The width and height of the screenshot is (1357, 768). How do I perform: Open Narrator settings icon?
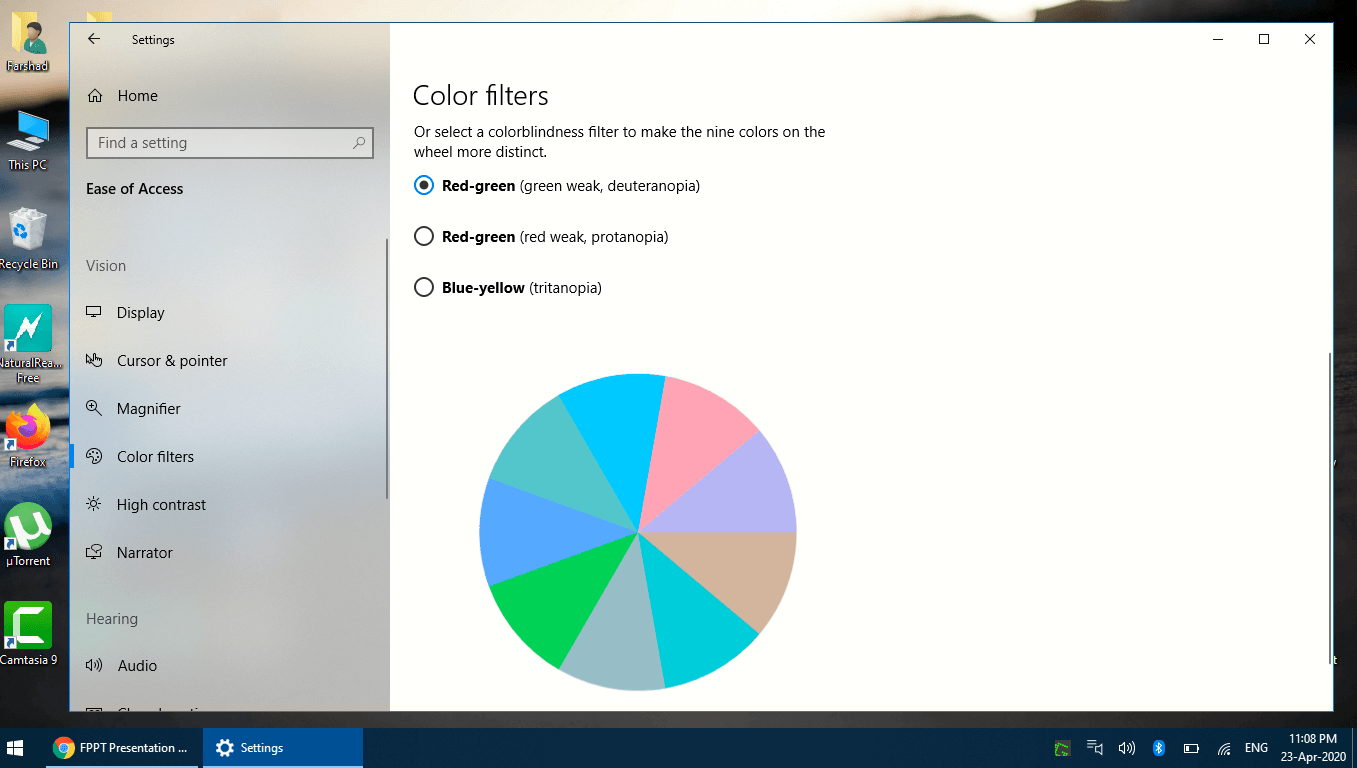pos(94,552)
